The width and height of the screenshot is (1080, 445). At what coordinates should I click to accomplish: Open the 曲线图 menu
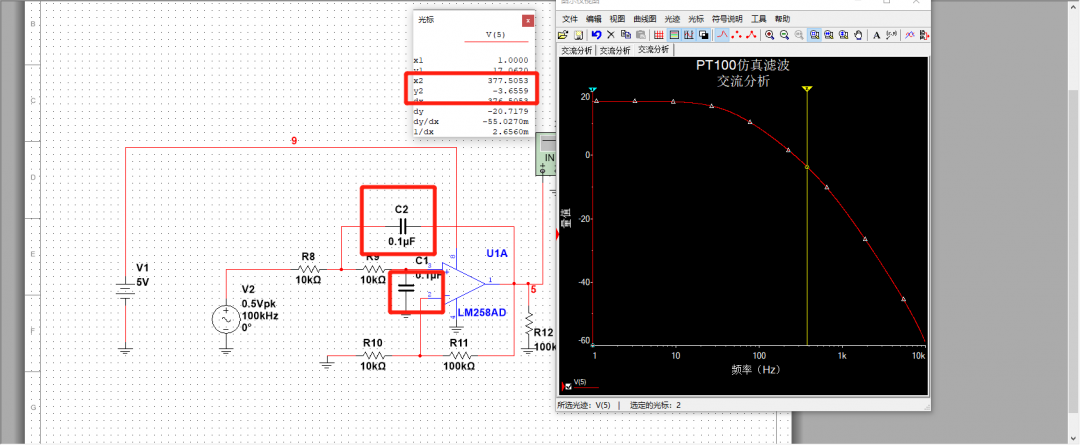point(645,19)
